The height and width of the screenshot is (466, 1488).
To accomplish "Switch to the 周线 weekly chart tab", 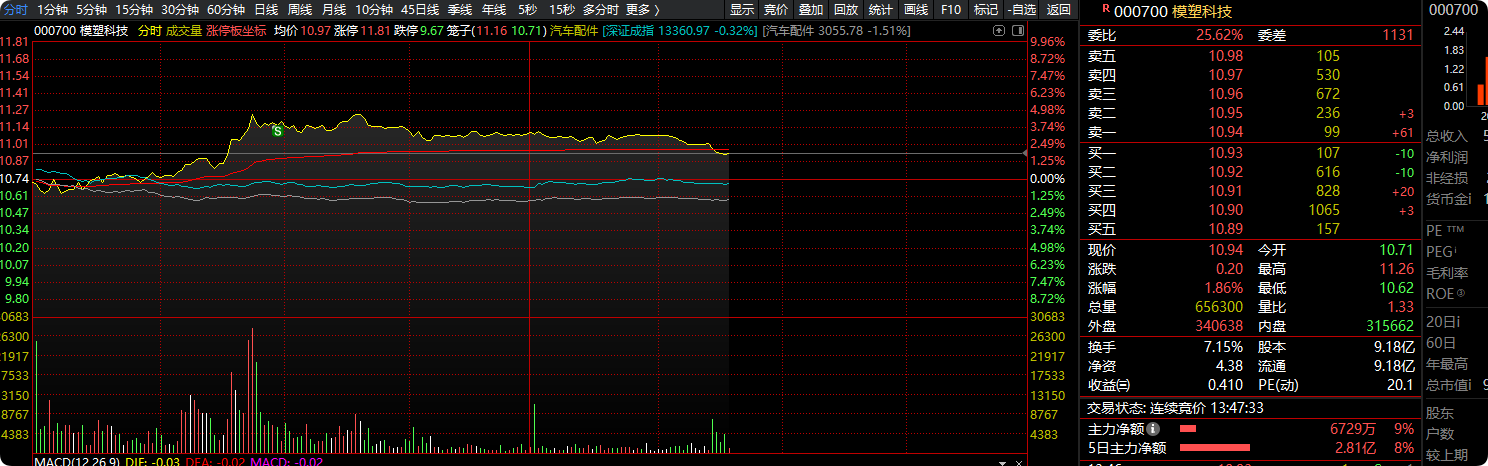I will [x=300, y=9].
